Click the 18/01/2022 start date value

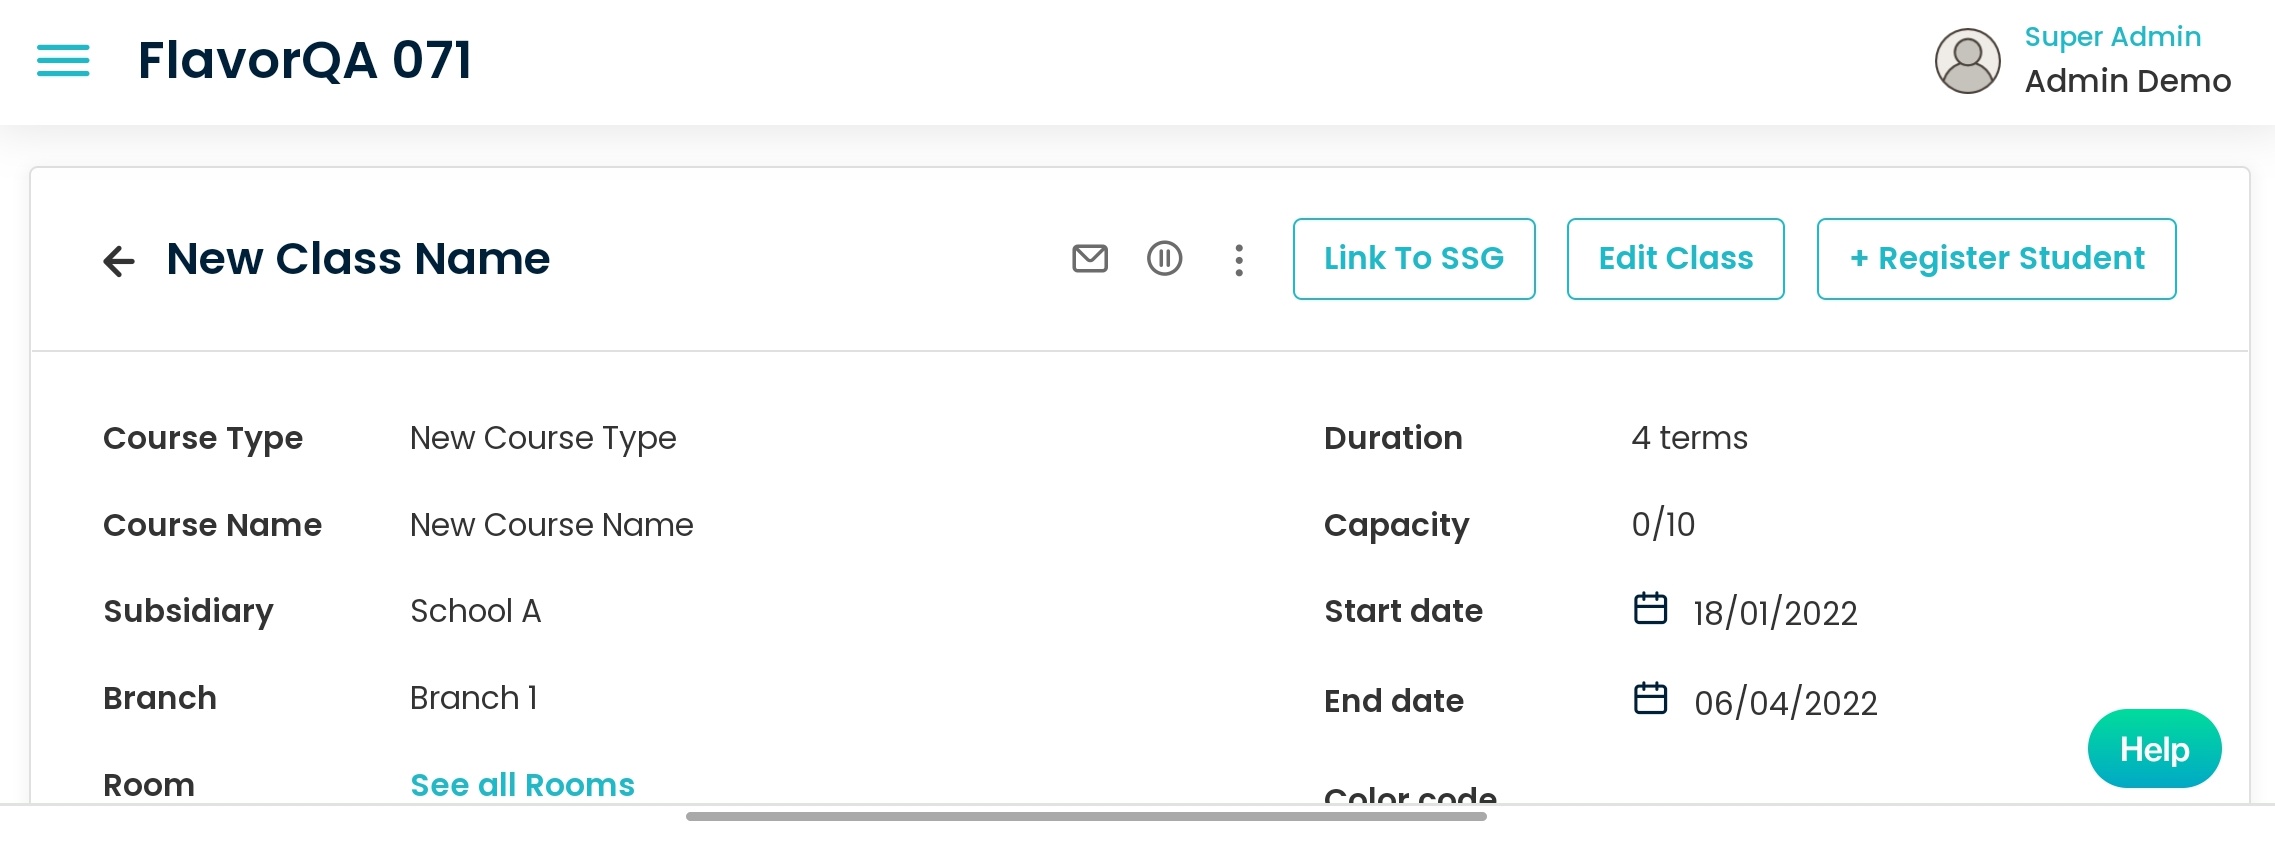point(1775,613)
